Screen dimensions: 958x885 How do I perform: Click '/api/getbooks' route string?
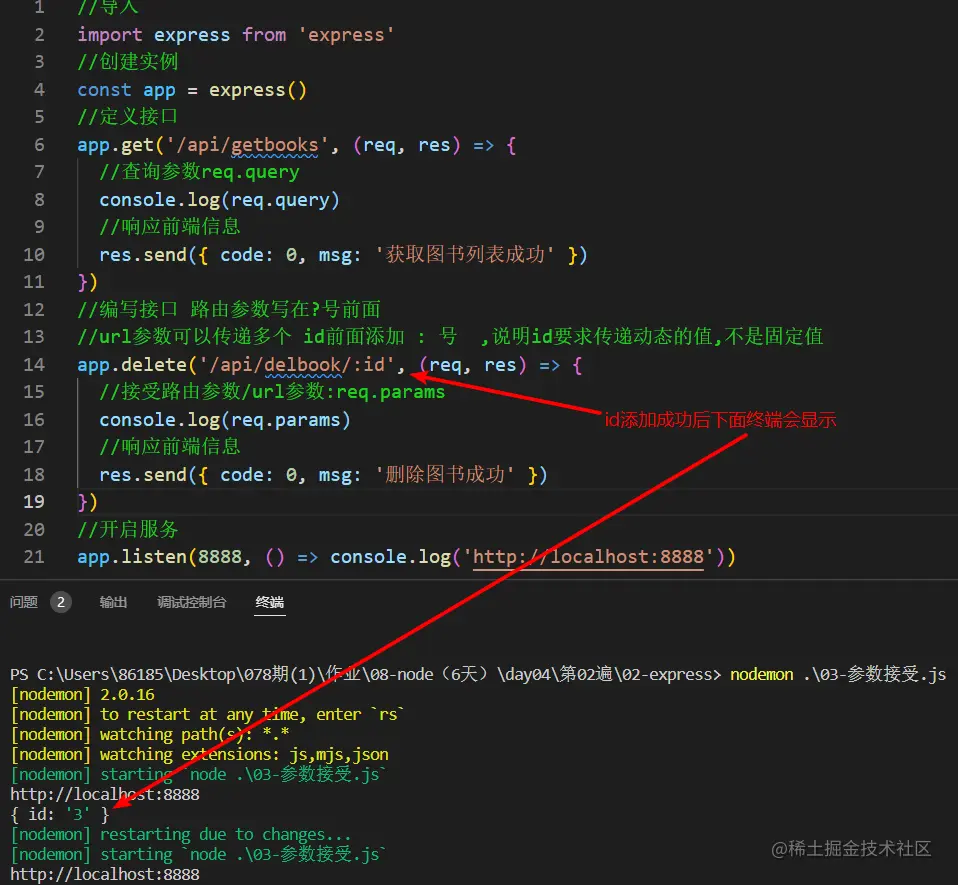[x=247, y=145]
